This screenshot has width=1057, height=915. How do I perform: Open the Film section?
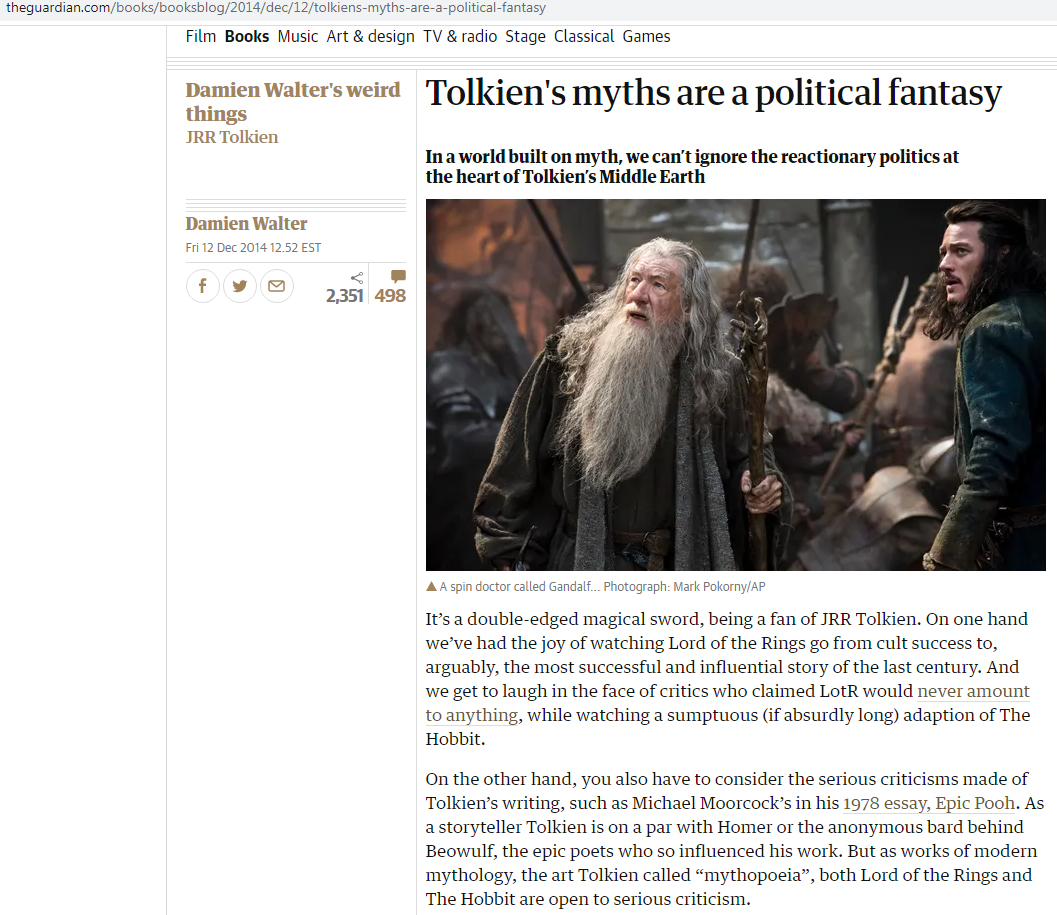(201, 36)
